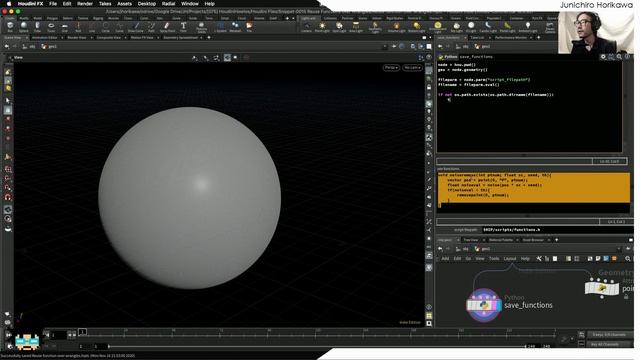Viewport: 640px width, 360px height.
Task: Open the No cam camera dropdown
Action: click(x=412, y=67)
